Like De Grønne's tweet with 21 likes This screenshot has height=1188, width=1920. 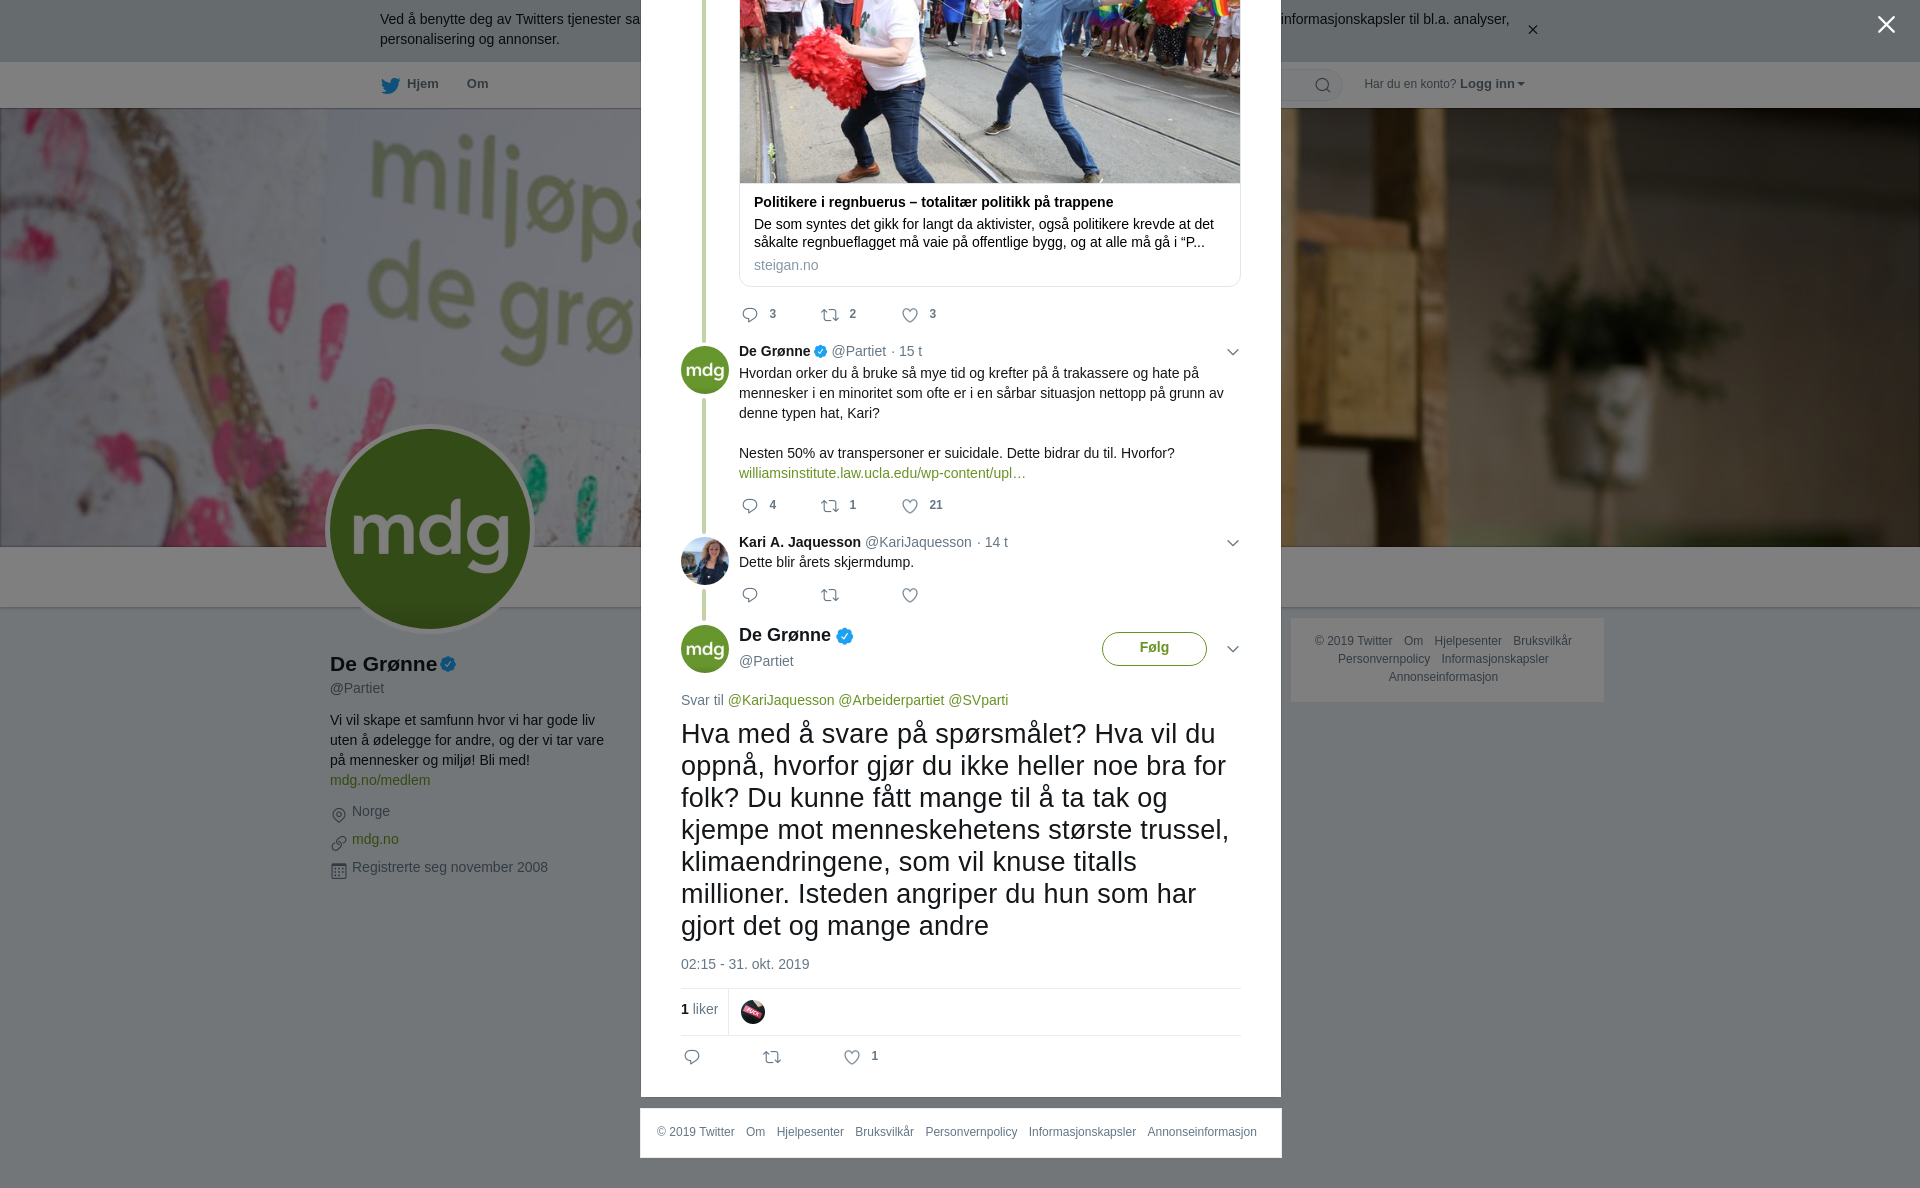click(910, 506)
